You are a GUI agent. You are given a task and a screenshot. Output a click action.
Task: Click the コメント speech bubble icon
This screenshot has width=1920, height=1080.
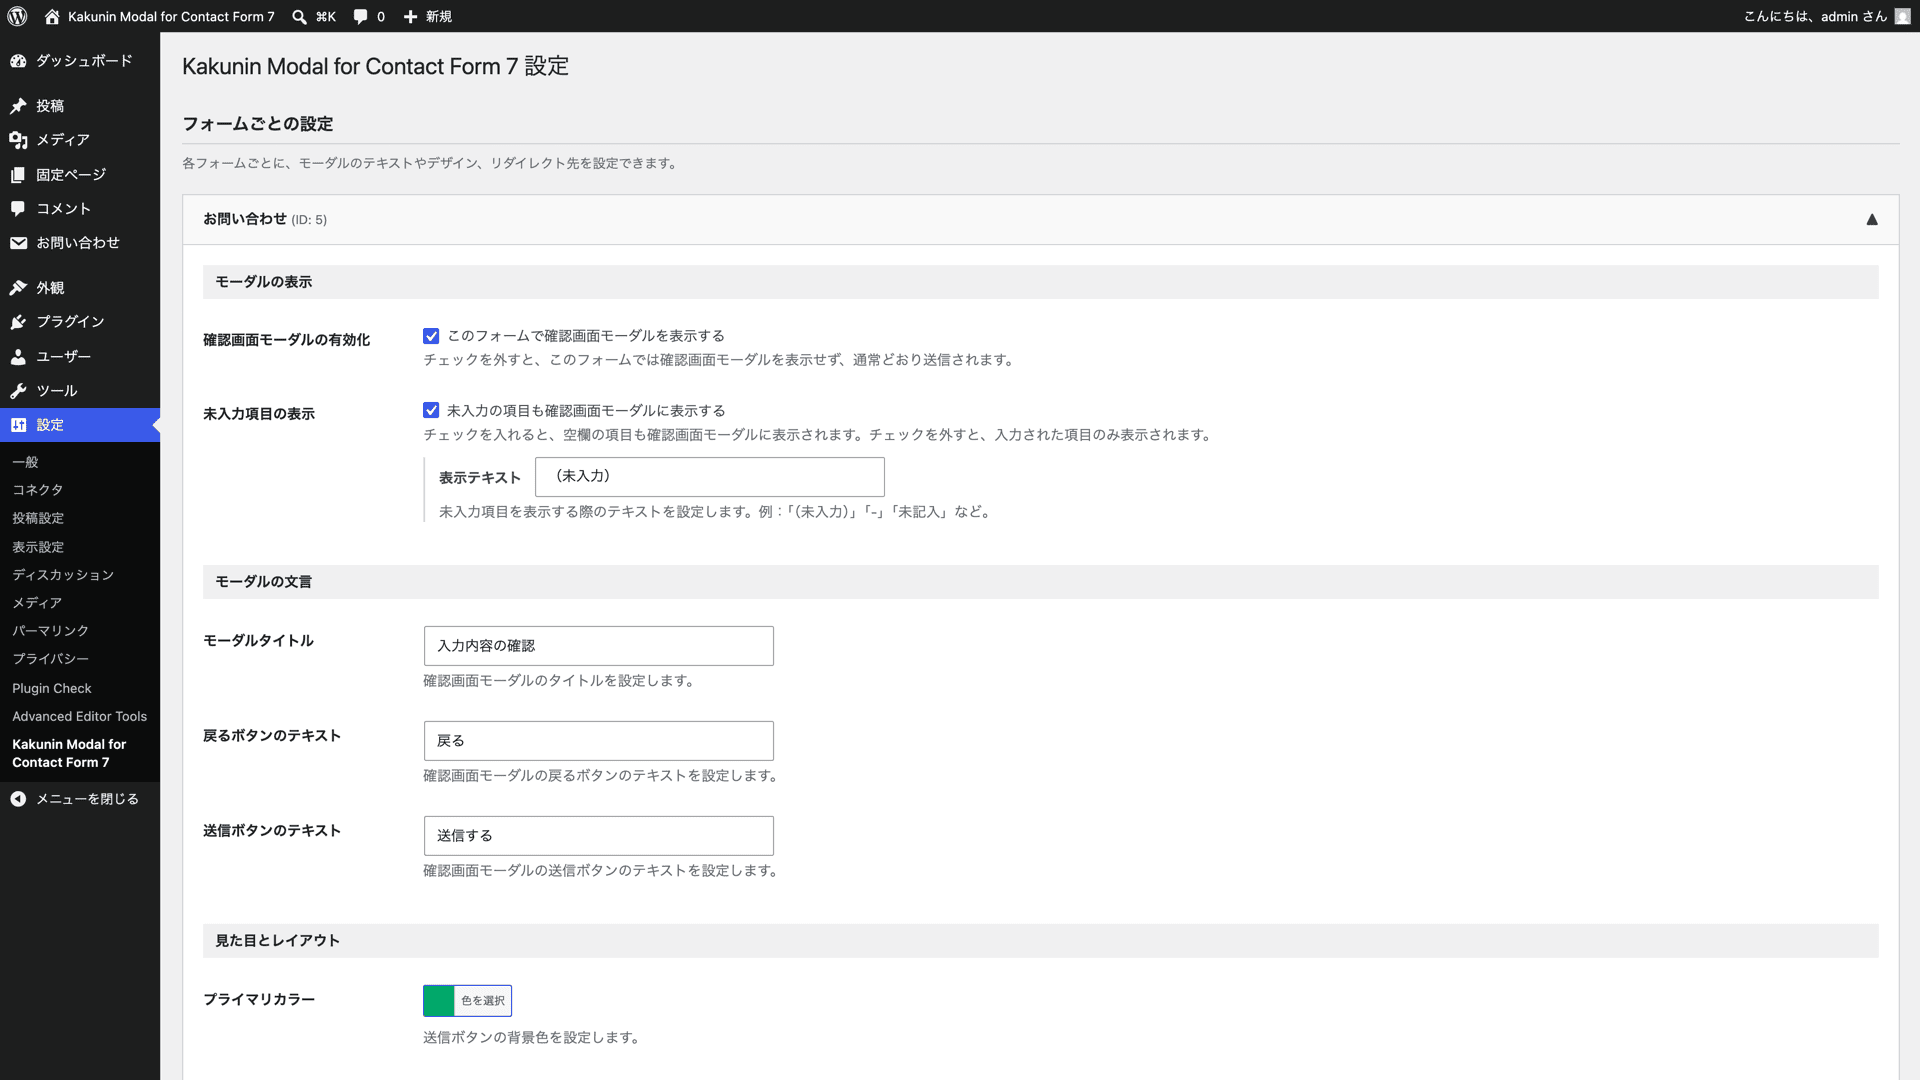(x=18, y=209)
